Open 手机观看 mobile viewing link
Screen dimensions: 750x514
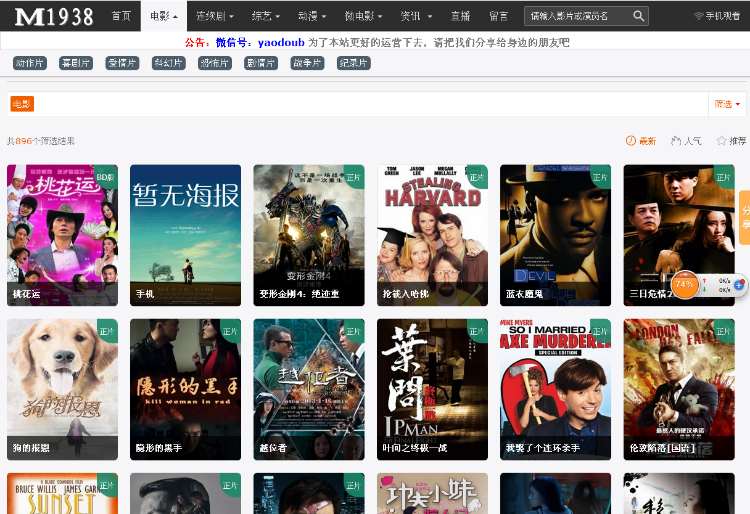click(717, 16)
